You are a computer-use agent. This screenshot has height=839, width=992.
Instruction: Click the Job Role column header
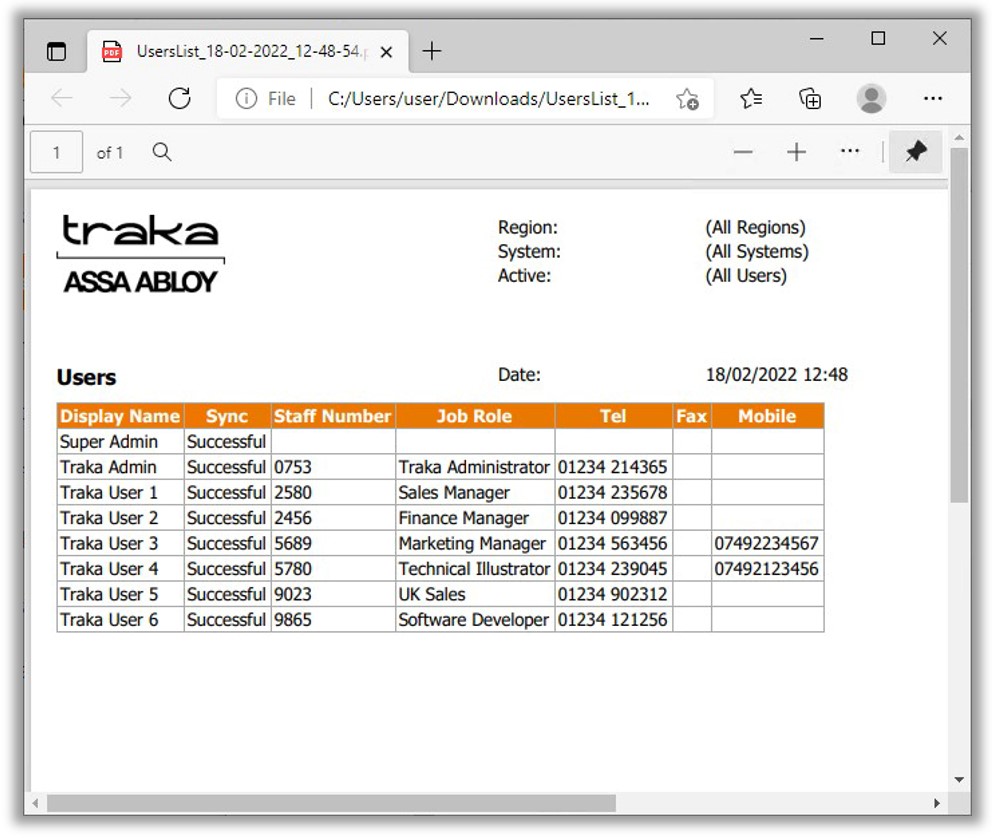(474, 416)
